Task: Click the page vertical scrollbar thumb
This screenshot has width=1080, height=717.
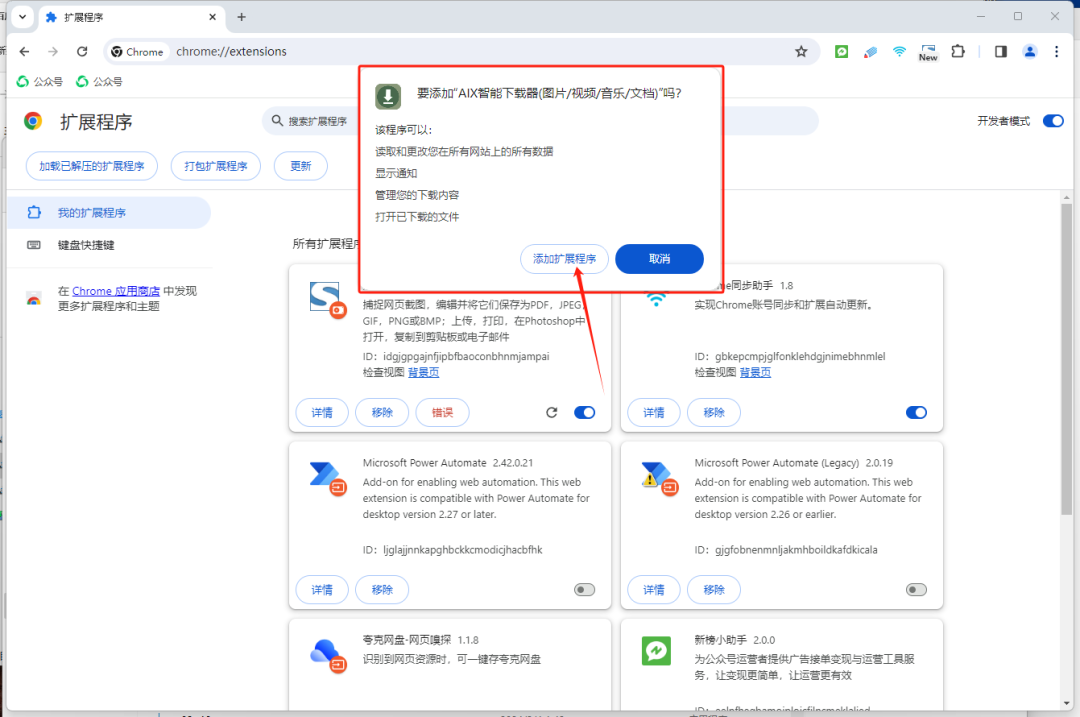Action: 1066,358
